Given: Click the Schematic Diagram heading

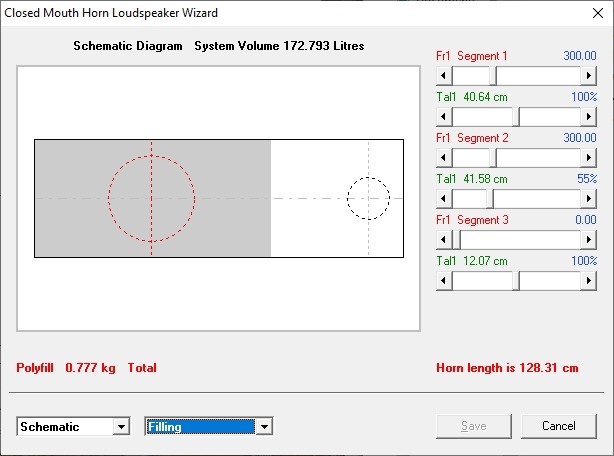Looking at the screenshot, I should pyautogui.click(x=128, y=46).
